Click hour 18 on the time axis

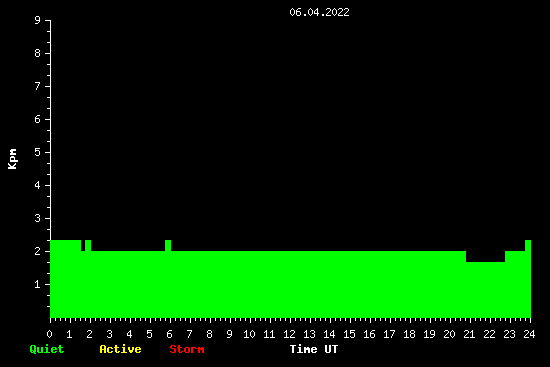[409, 334]
